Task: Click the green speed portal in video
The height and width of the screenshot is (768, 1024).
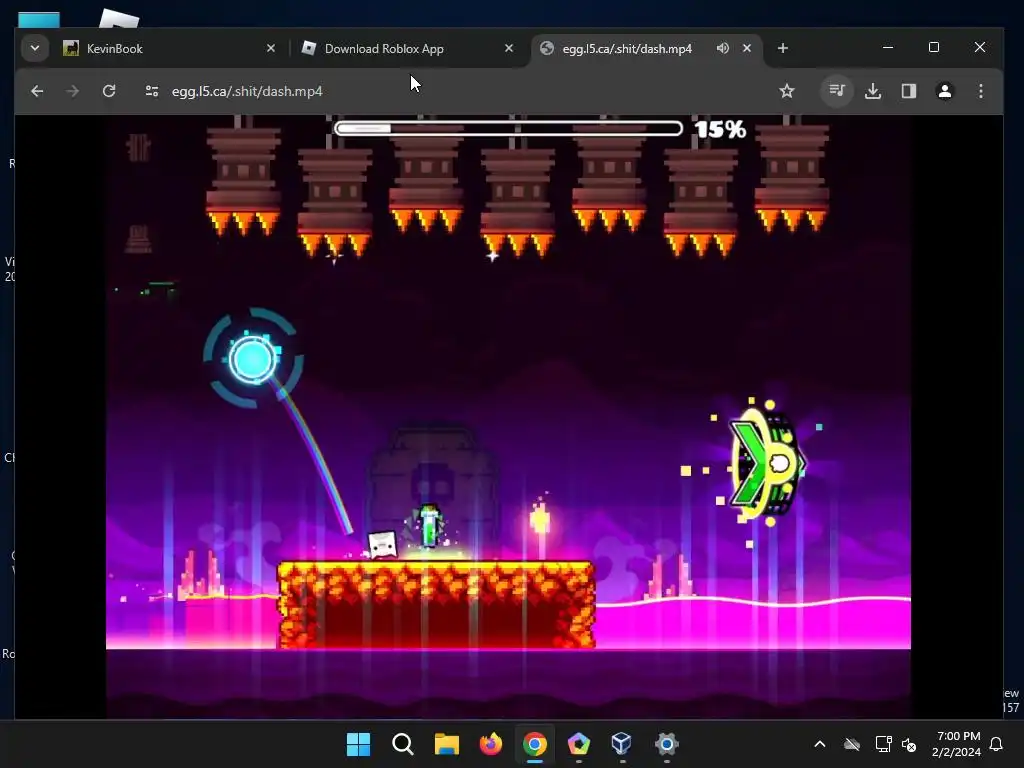Action: 767,464
